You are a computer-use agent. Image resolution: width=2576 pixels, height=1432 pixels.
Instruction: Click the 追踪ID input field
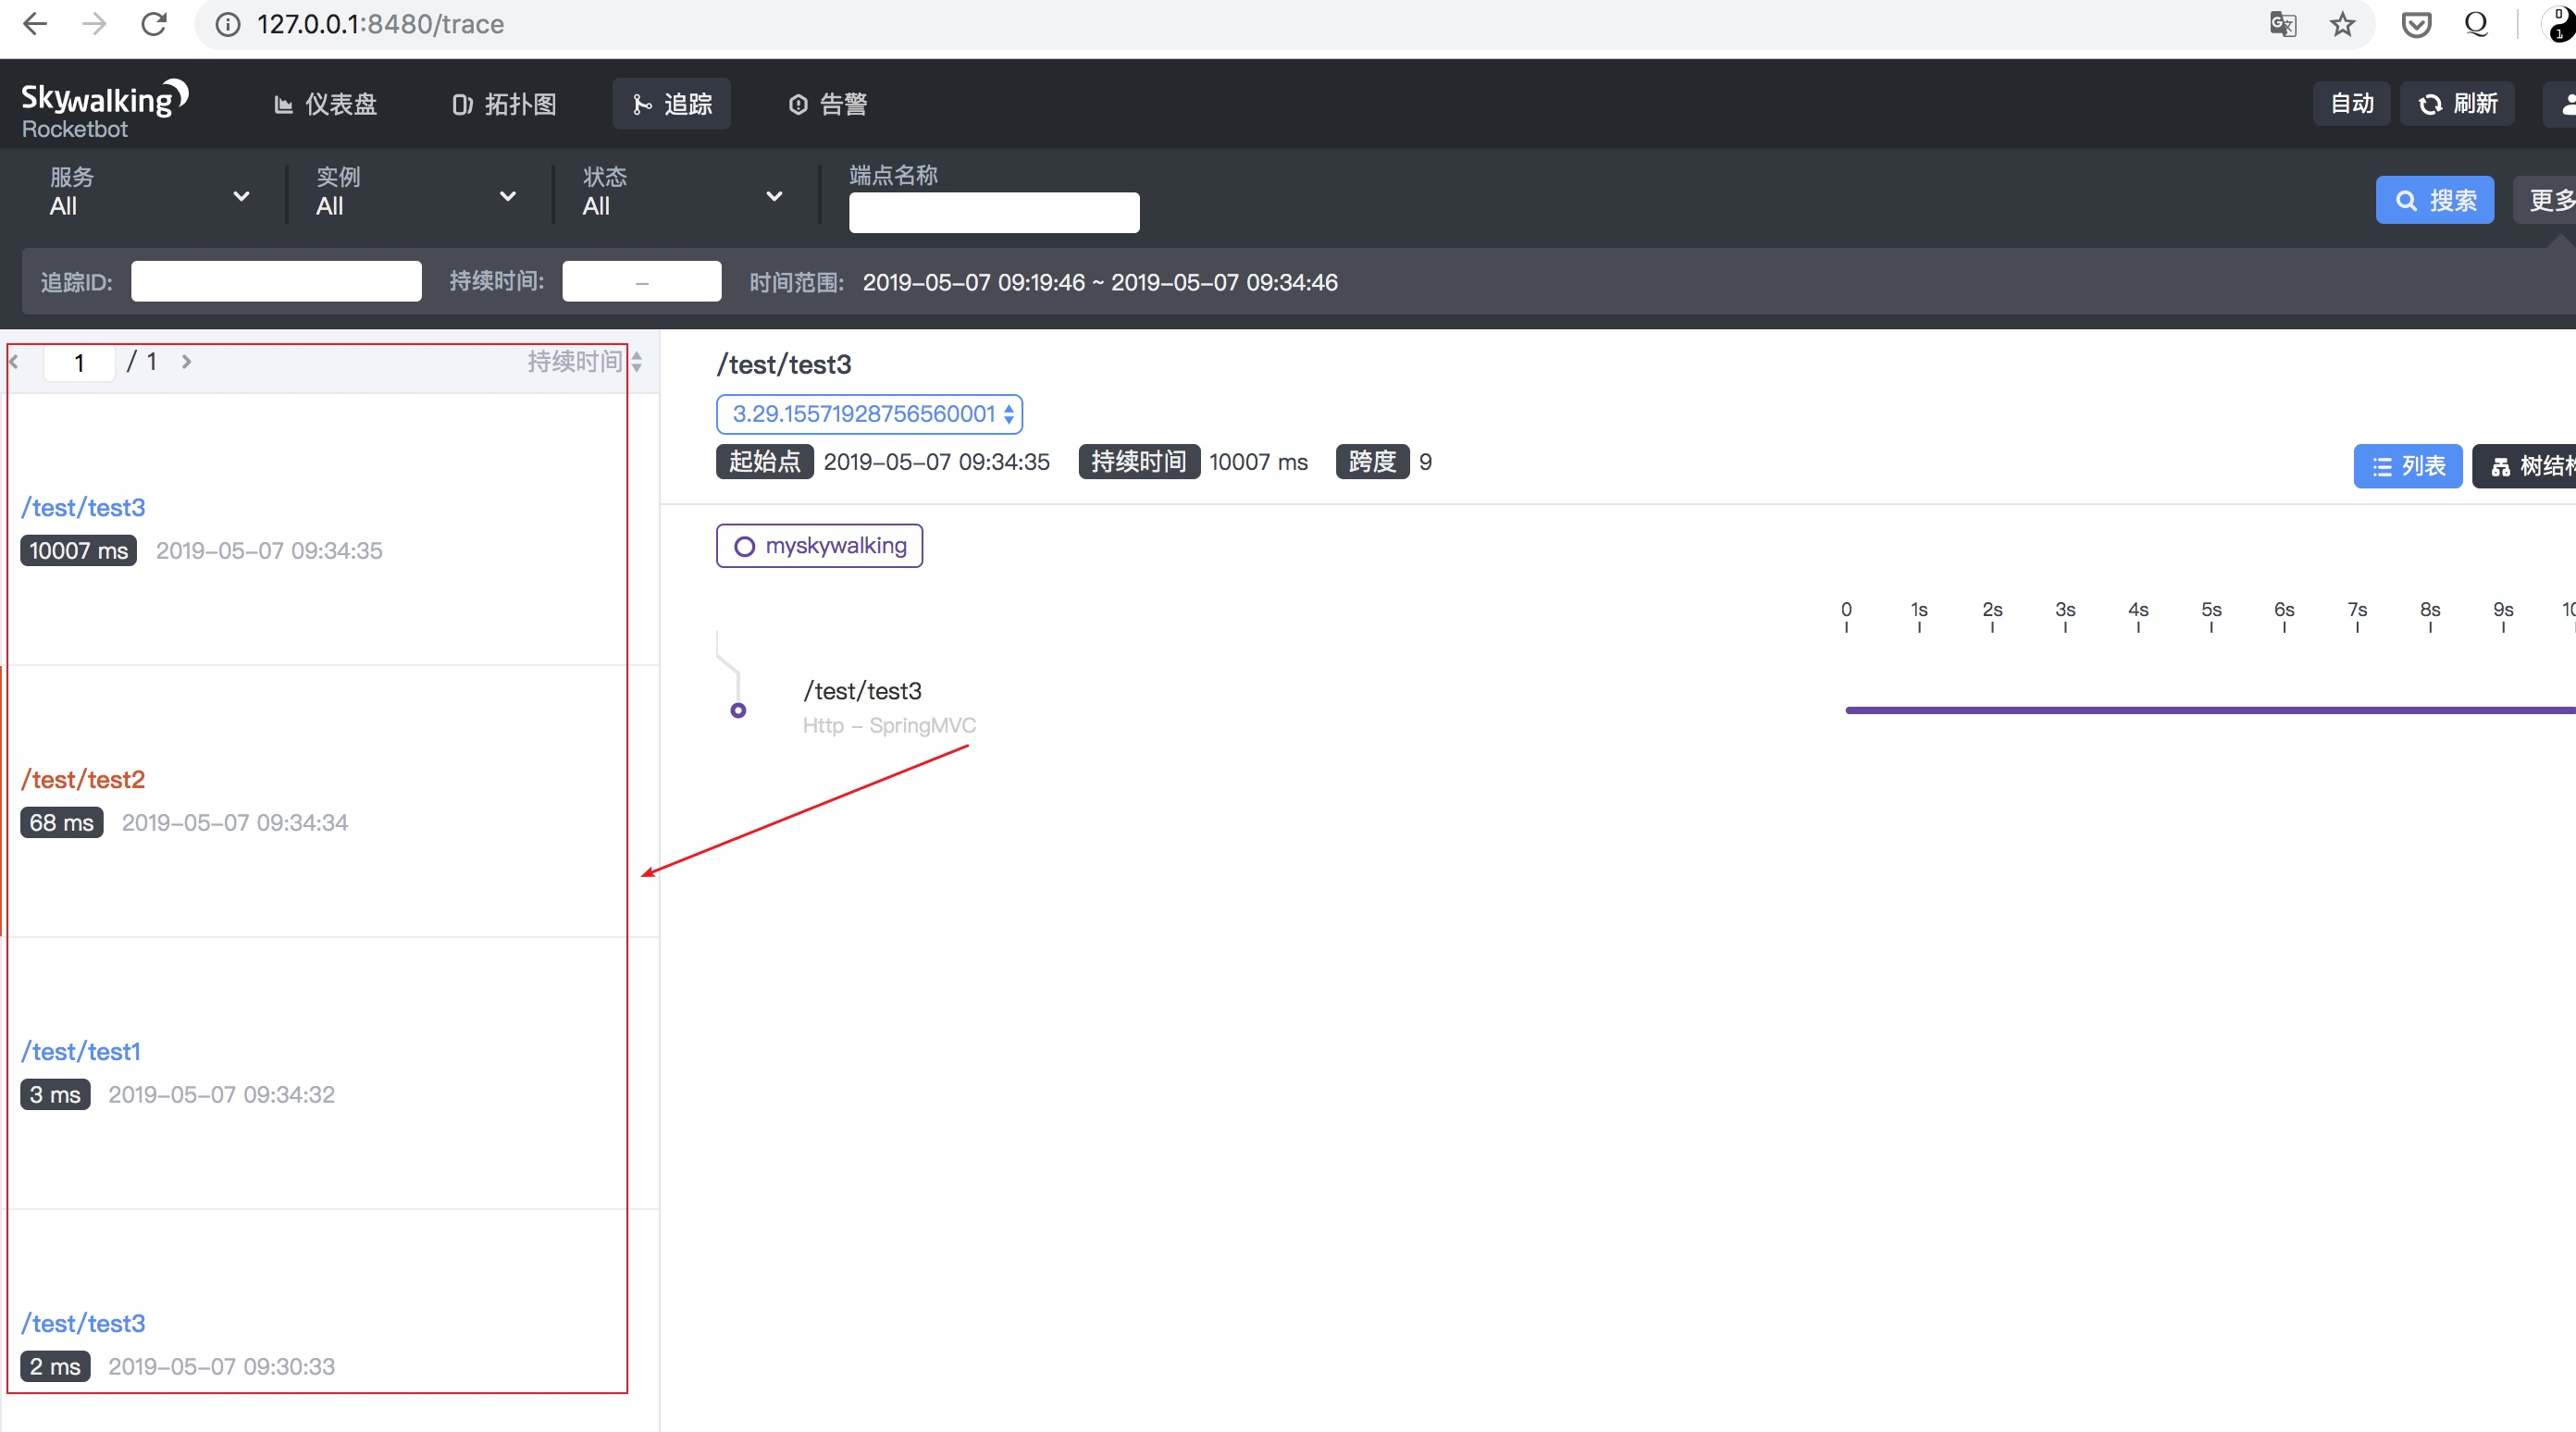(276, 282)
